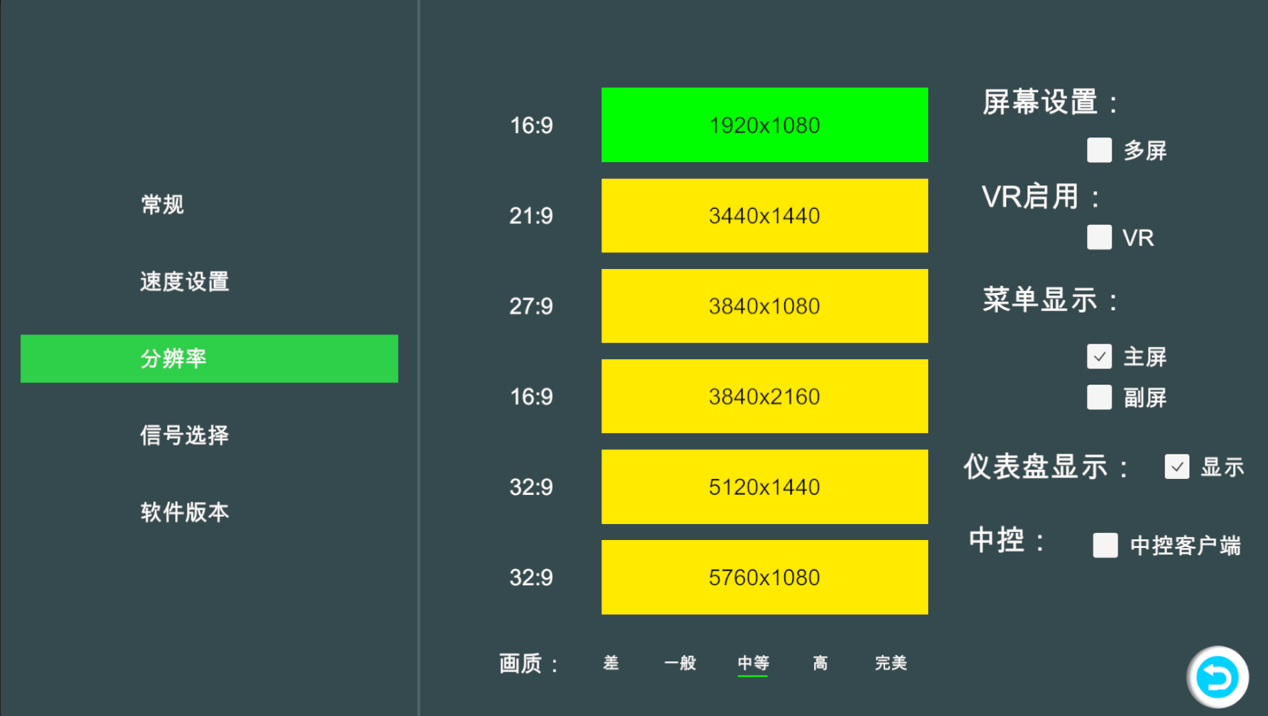Image resolution: width=1268 pixels, height=716 pixels.
Task: Pick the 3840x1080 resolution option
Action: coord(764,306)
